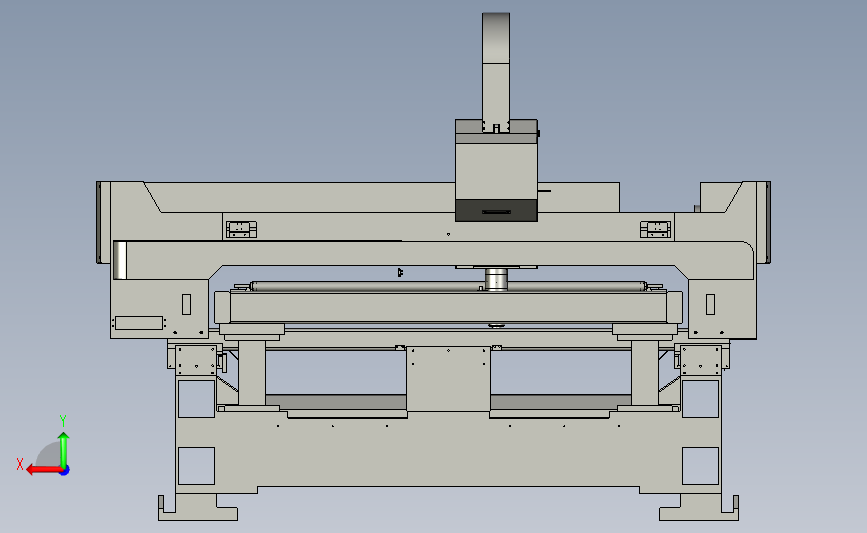Select the center rectangular plate in the base

(448, 379)
